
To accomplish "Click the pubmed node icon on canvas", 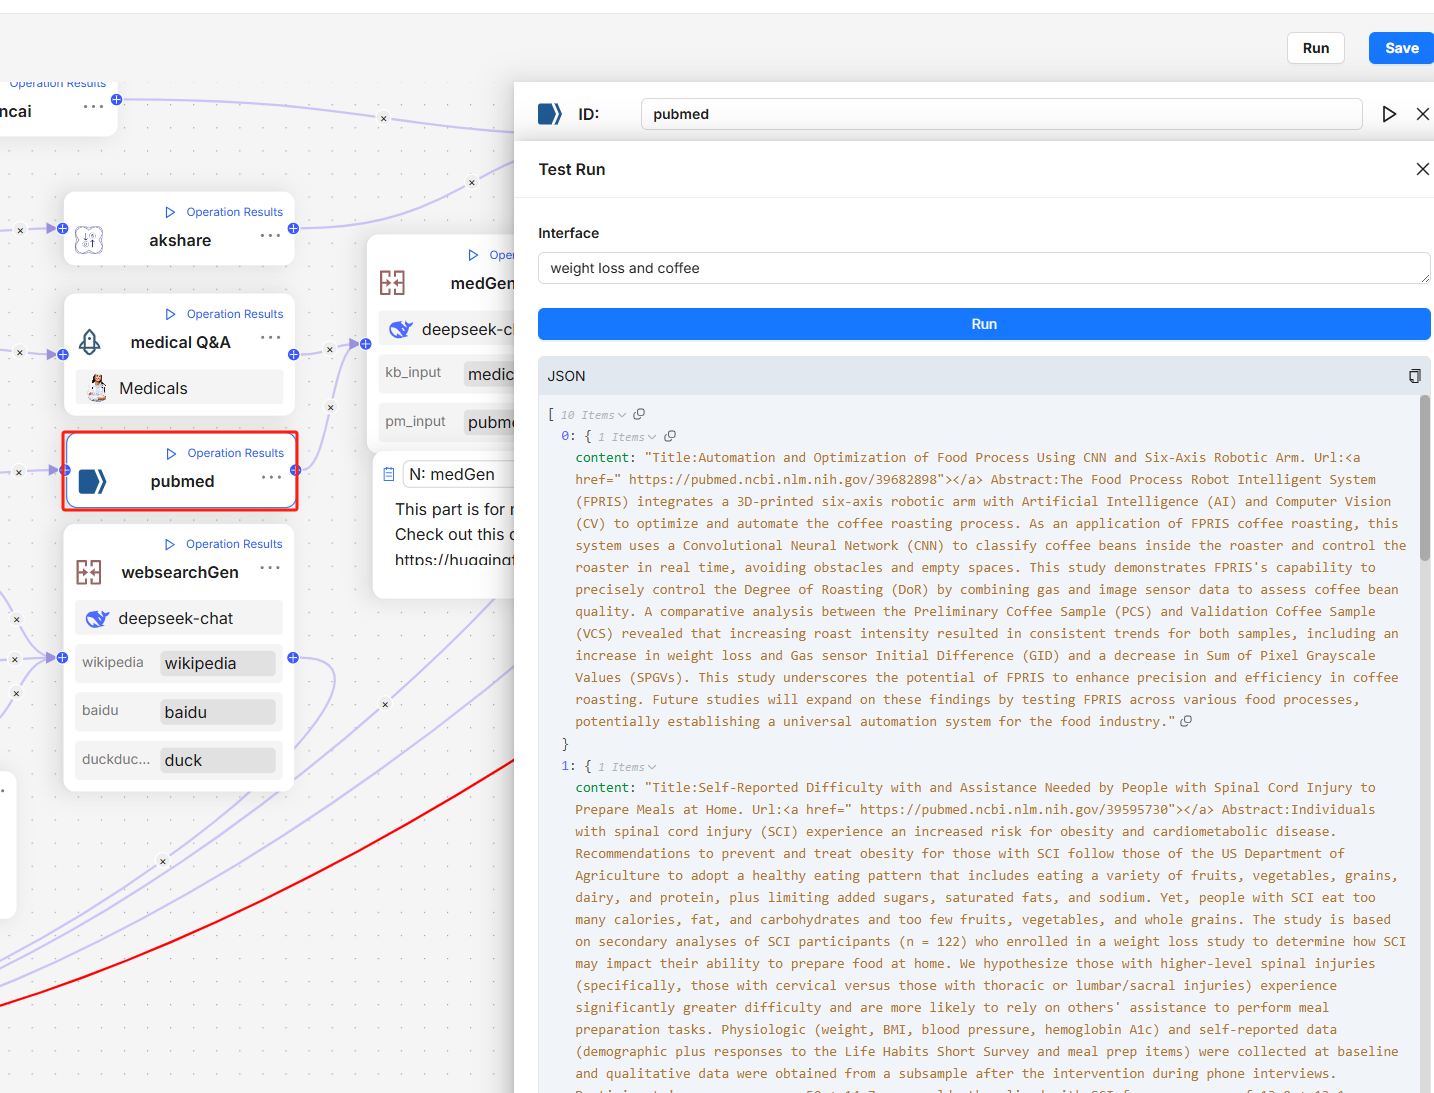I will pyautogui.click(x=92, y=482).
